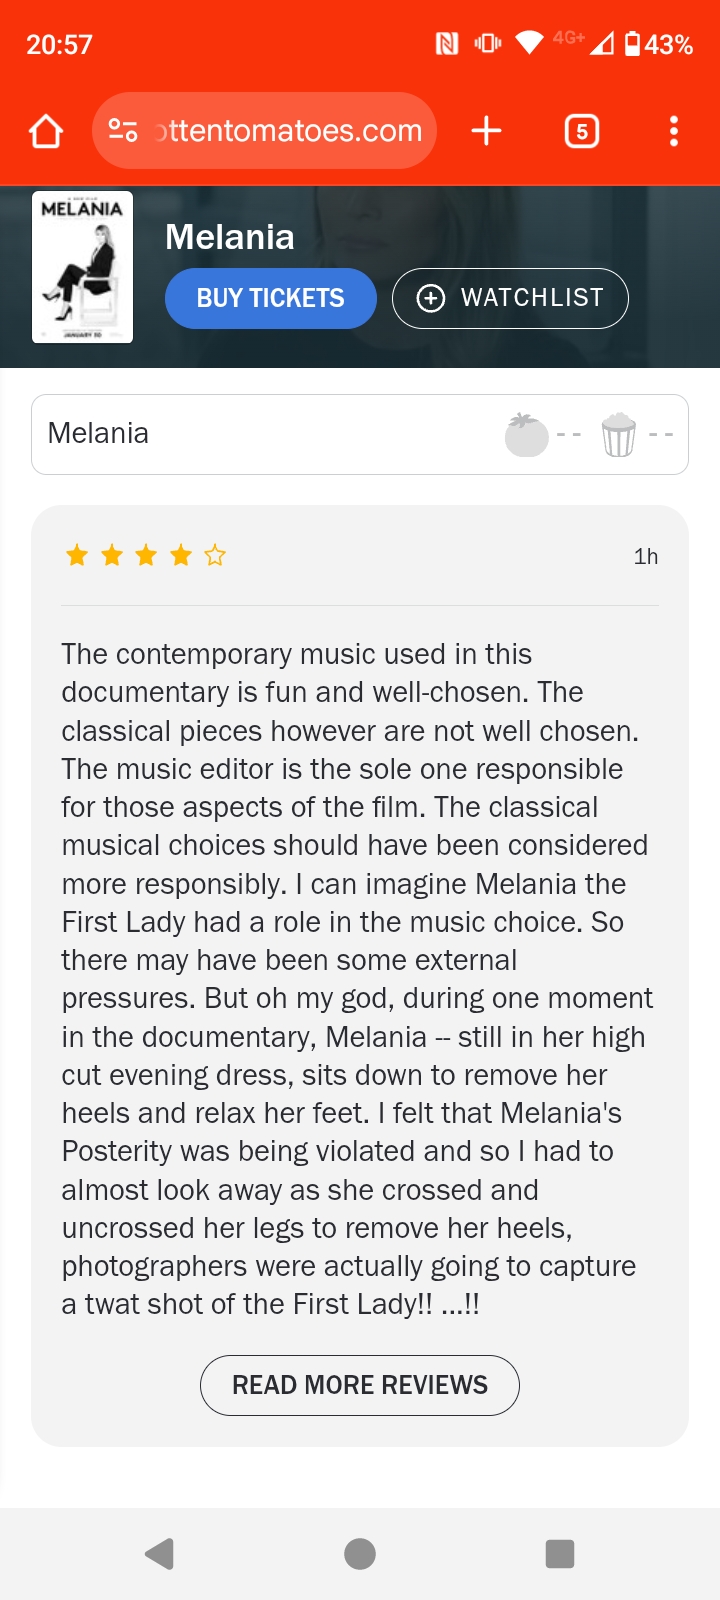Tap the Melania movie poster thumbnail
The image size is (720, 1600).
coord(82,267)
